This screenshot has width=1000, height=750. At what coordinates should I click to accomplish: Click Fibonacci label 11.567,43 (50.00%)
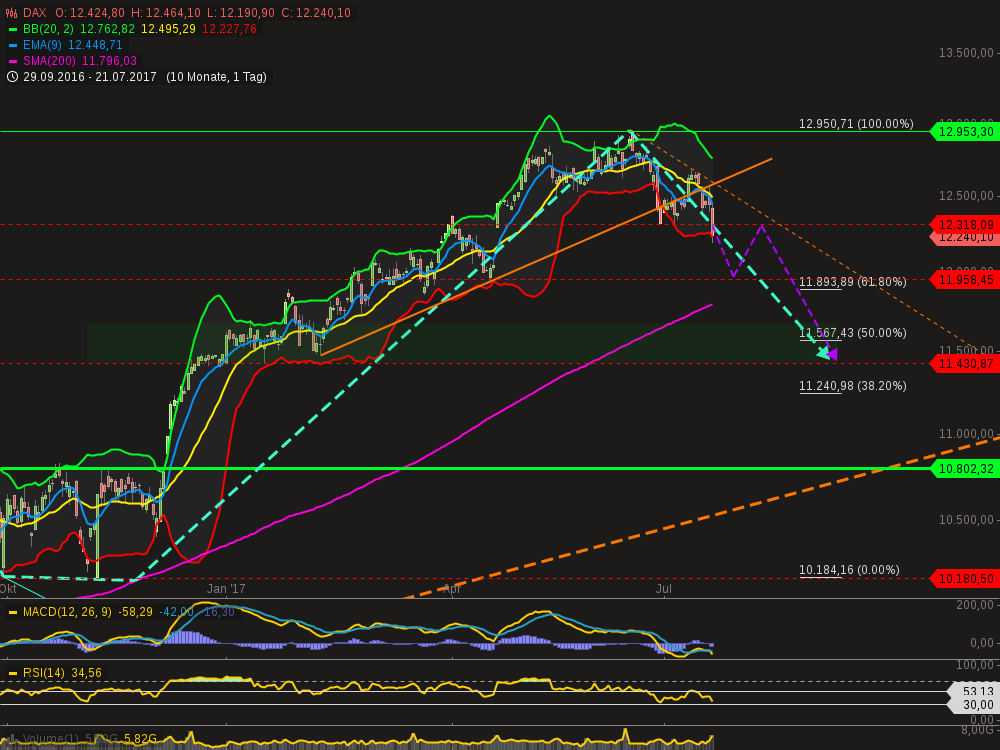853,333
